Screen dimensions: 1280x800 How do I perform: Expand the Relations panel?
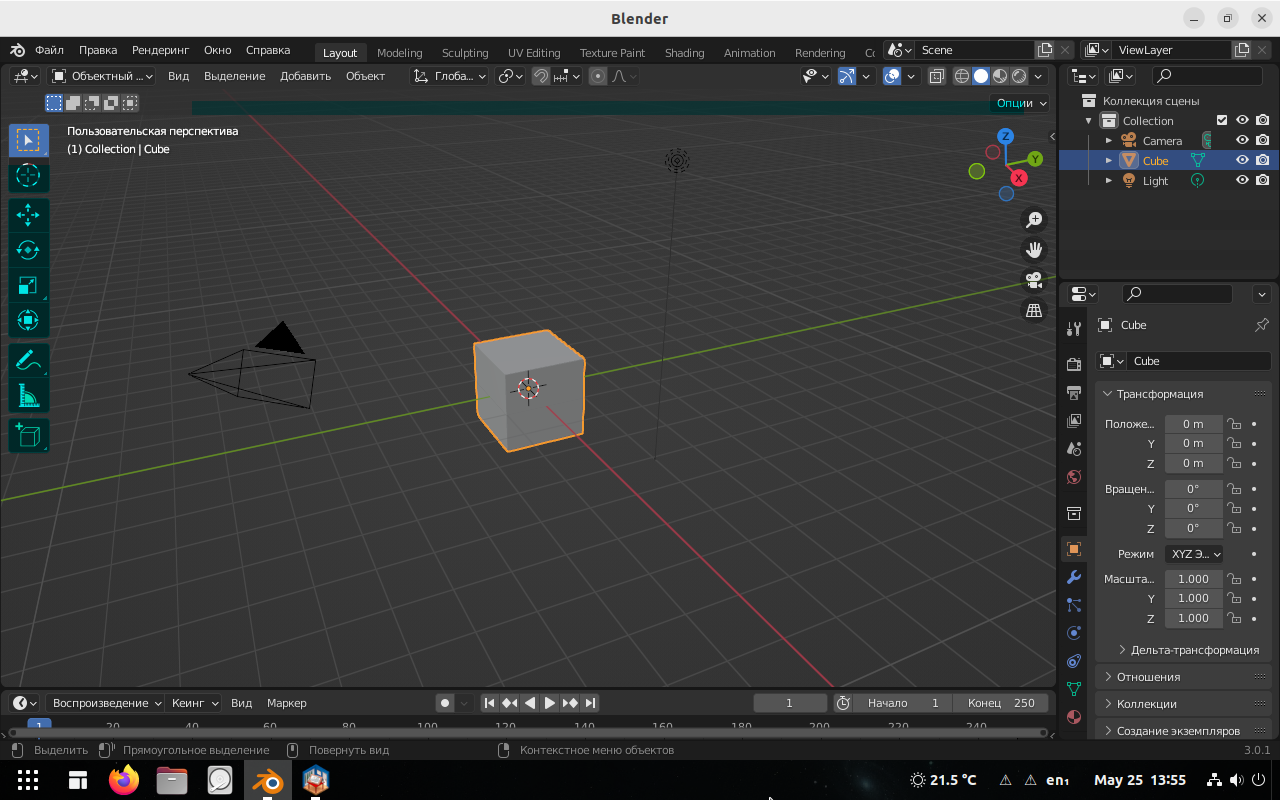[x=1184, y=677]
